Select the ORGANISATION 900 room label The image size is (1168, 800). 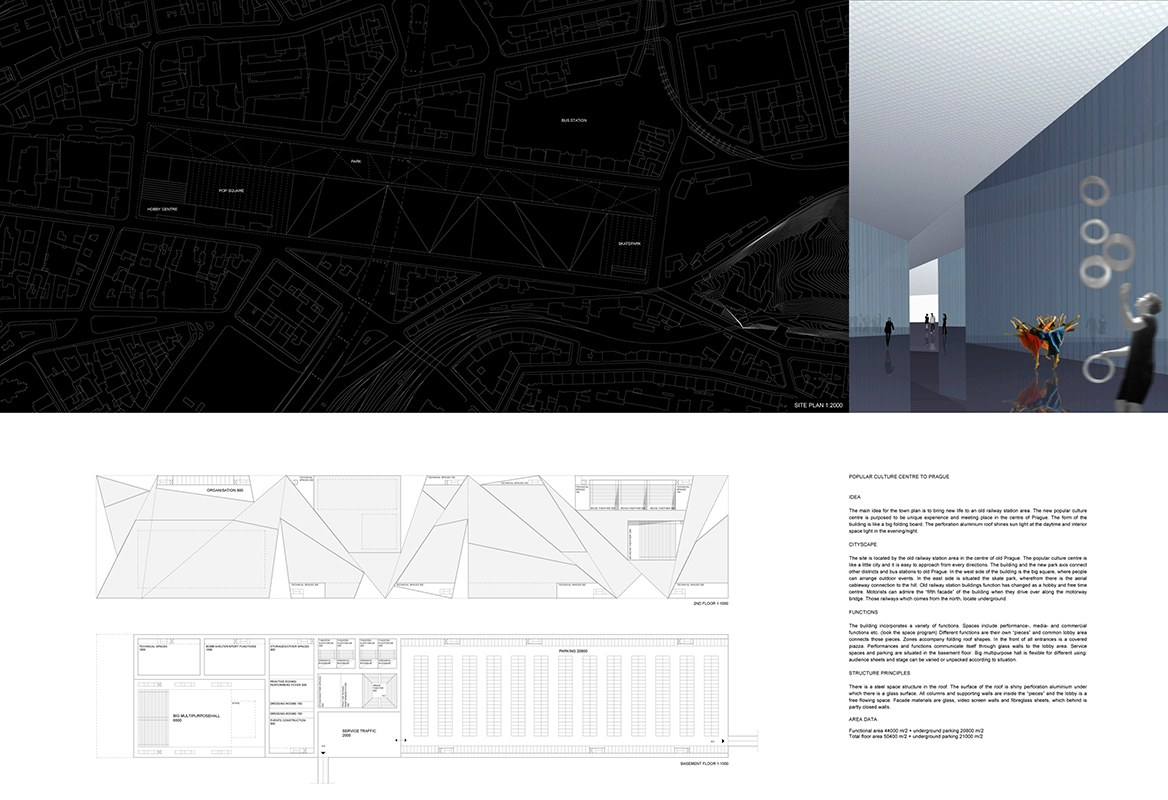pyautogui.click(x=225, y=491)
